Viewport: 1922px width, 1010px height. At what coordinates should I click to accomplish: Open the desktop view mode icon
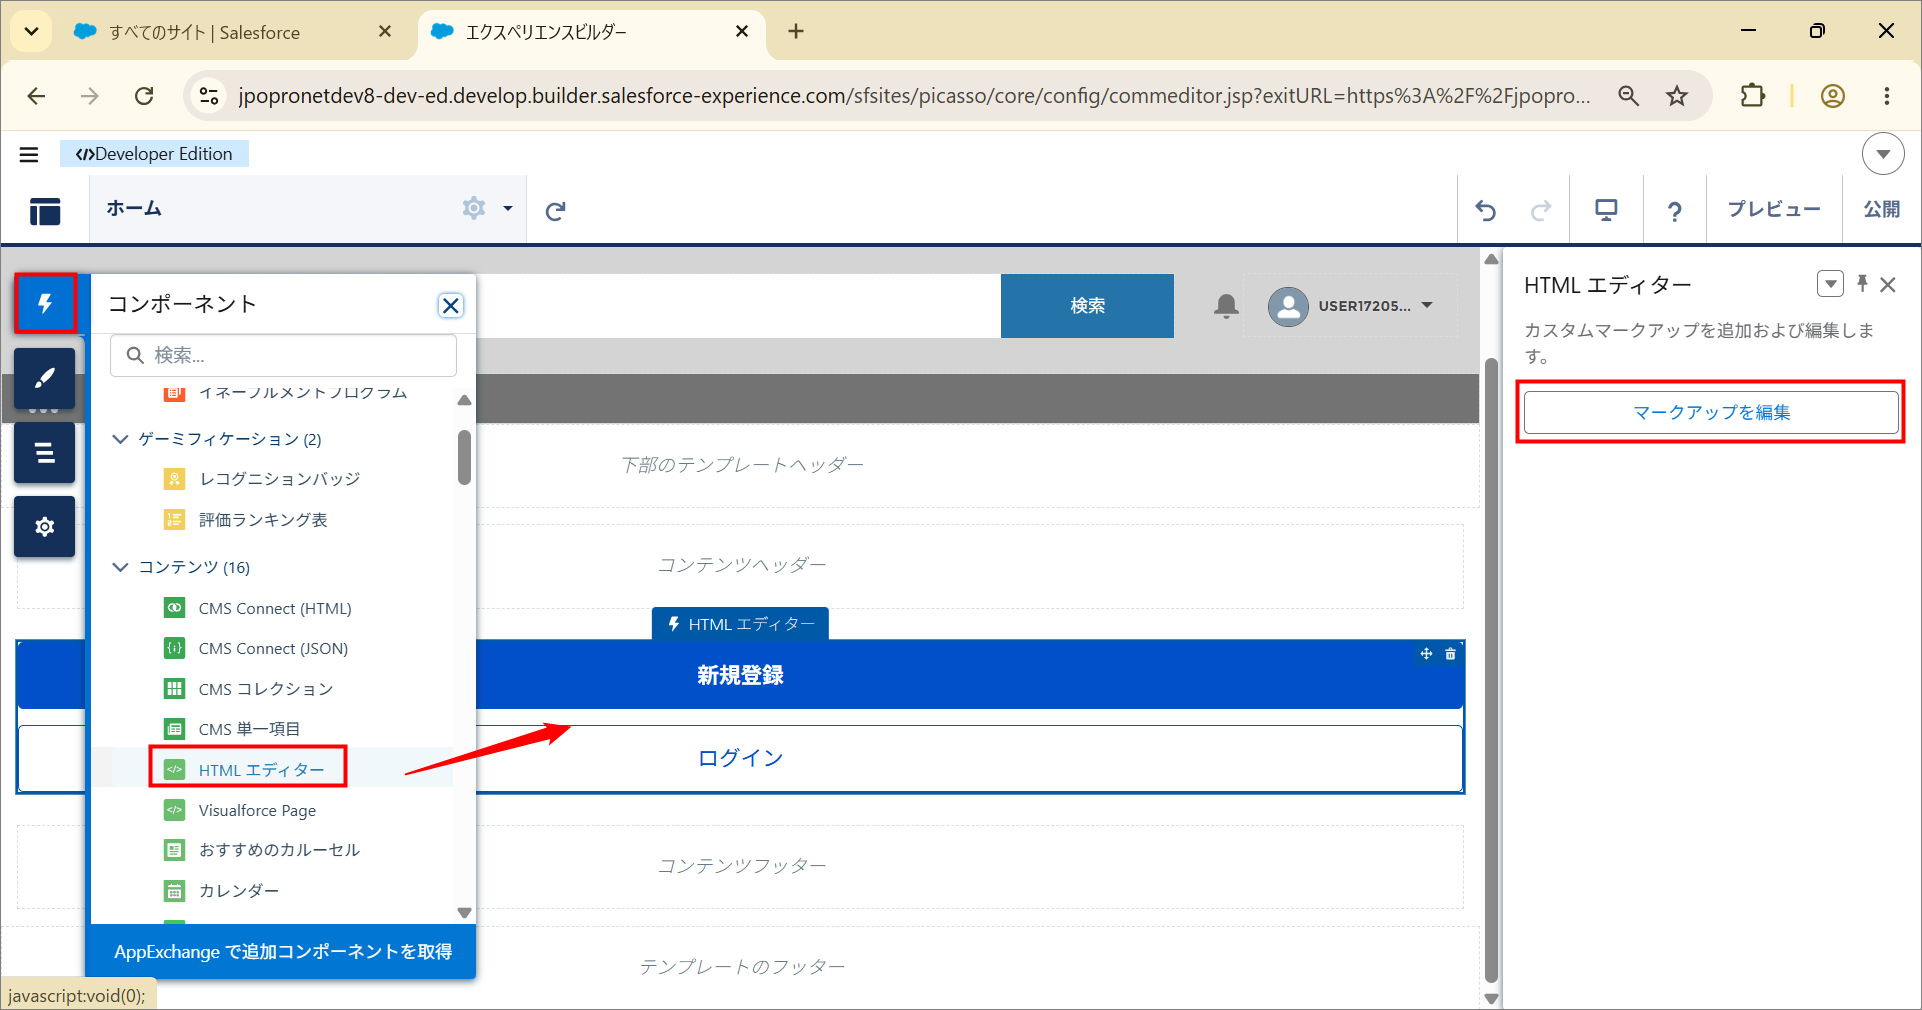tap(1606, 210)
